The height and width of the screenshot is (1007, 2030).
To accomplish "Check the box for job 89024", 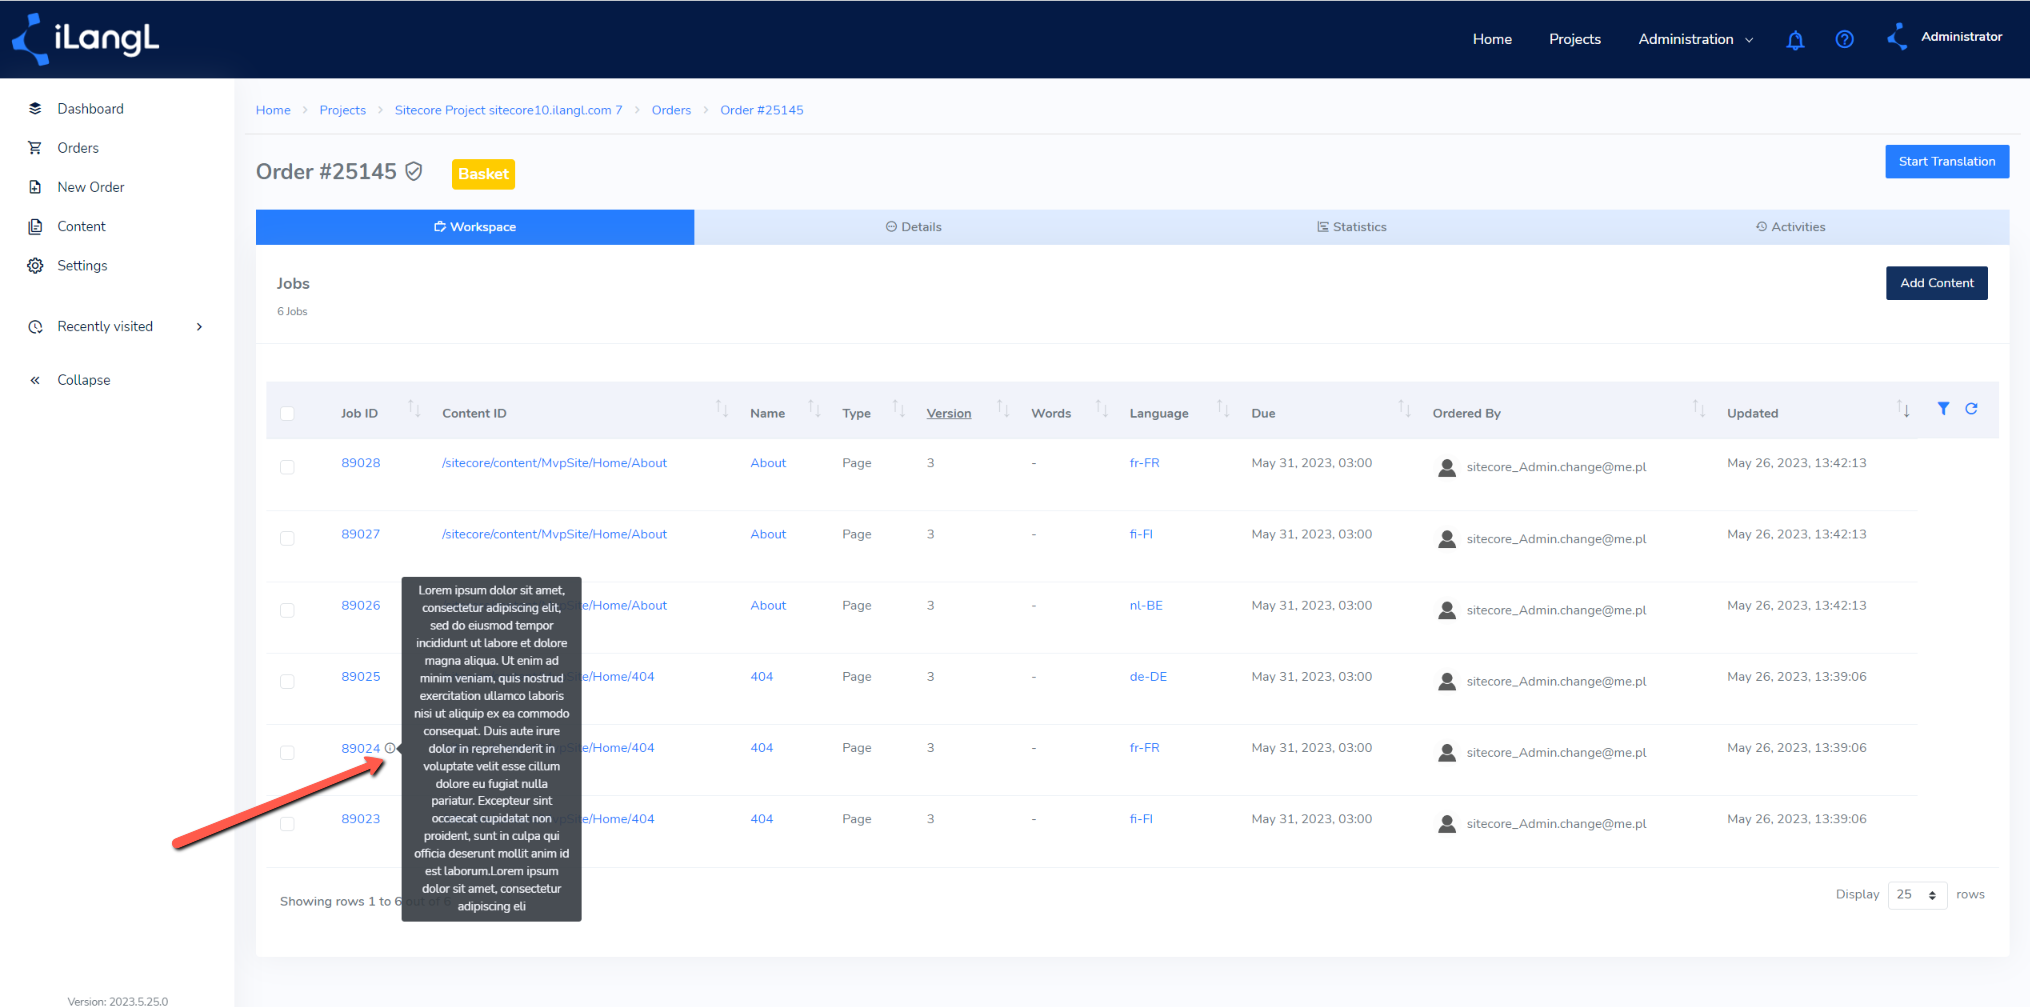I will click(x=287, y=752).
